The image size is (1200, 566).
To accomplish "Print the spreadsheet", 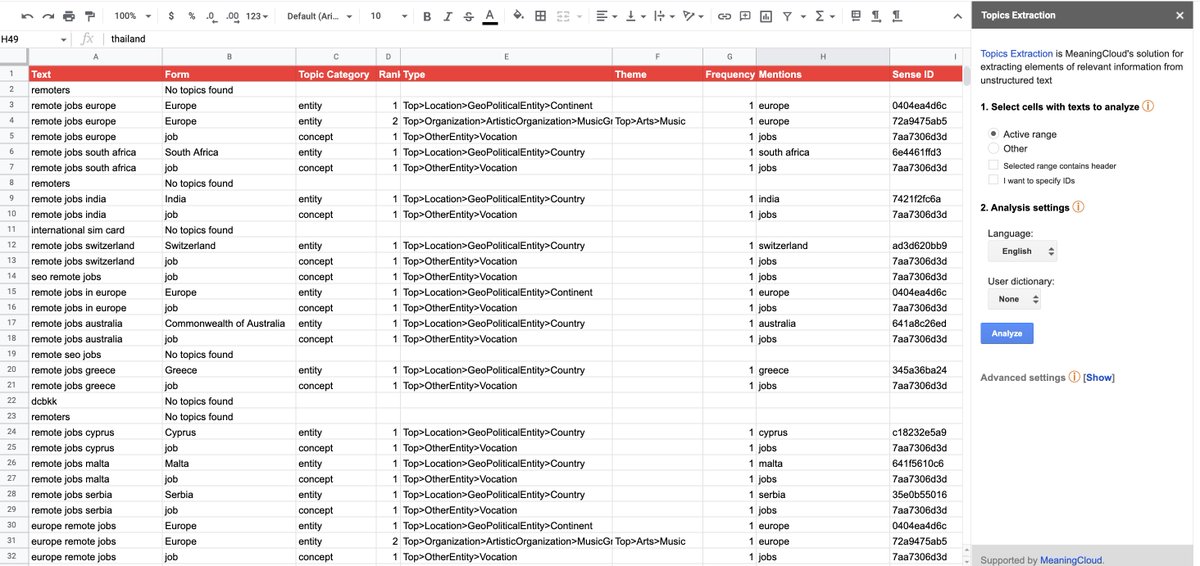I will pyautogui.click(x=69, y=16).
